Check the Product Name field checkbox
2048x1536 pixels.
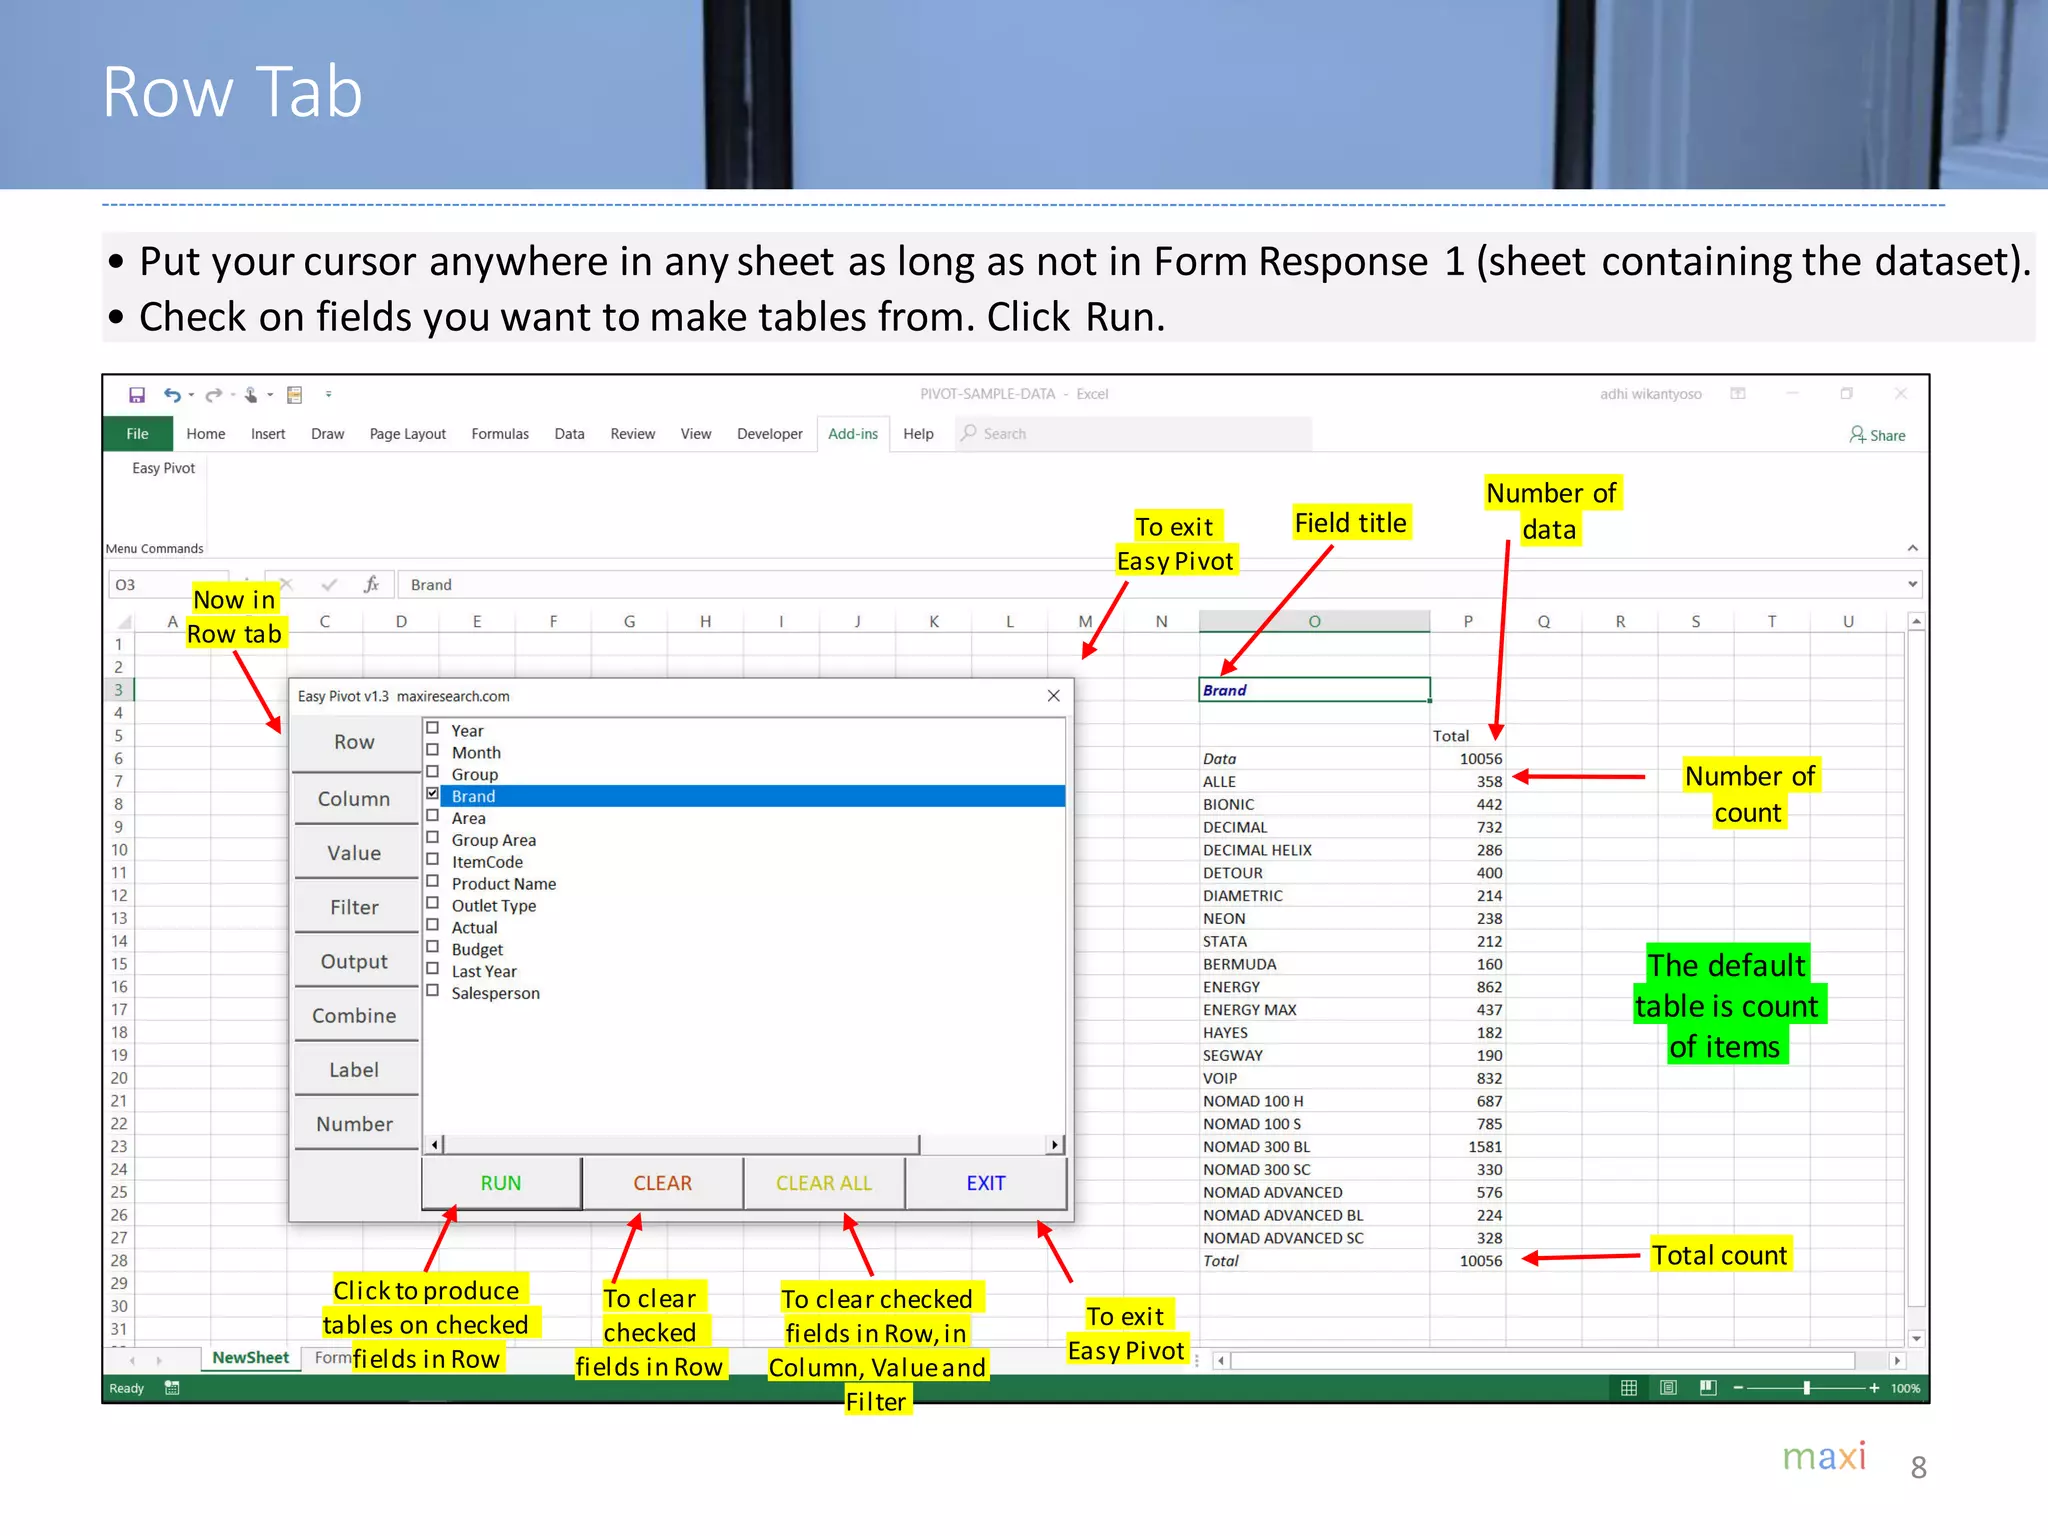click(433, 883)
